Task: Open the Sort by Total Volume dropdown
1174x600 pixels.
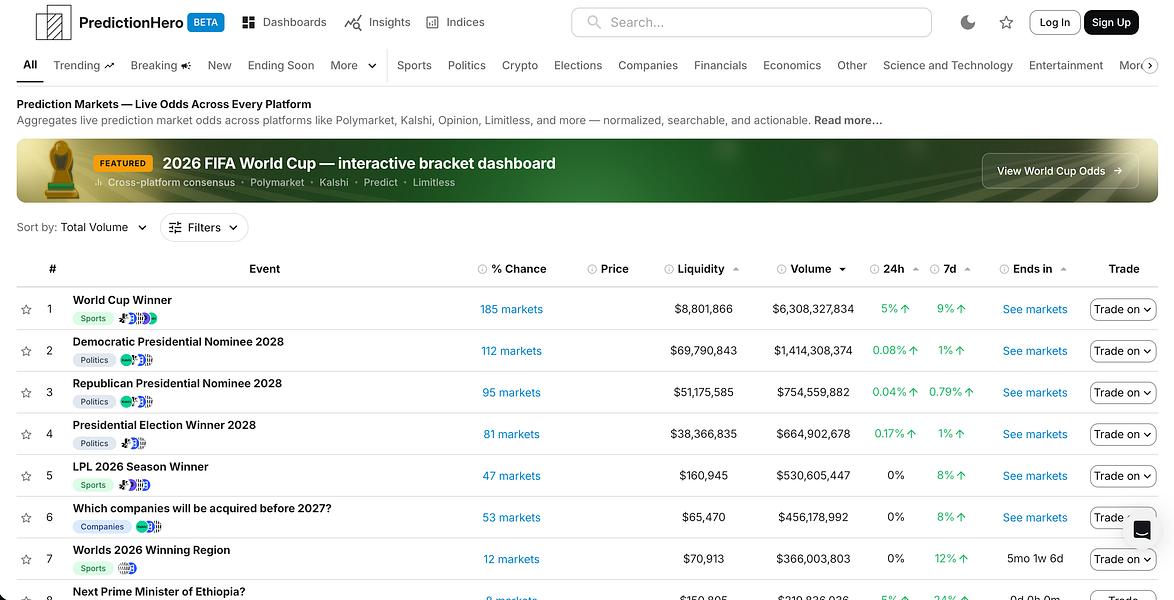Action: [x=82, y=227]
